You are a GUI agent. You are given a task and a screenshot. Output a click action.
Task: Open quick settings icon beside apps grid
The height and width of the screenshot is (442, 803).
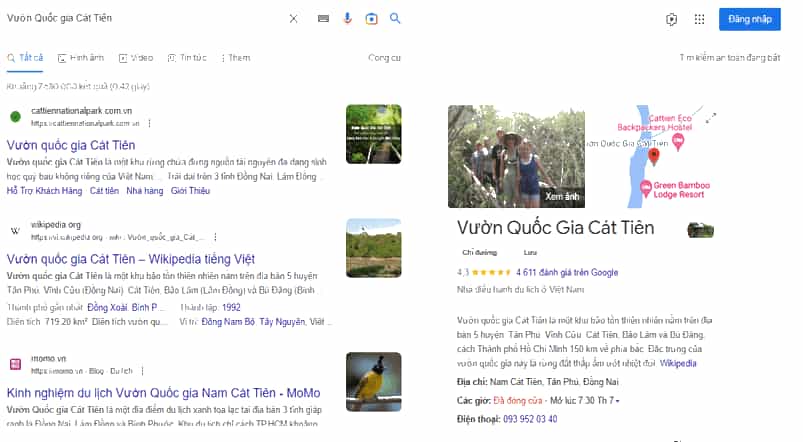click(671, 19)
